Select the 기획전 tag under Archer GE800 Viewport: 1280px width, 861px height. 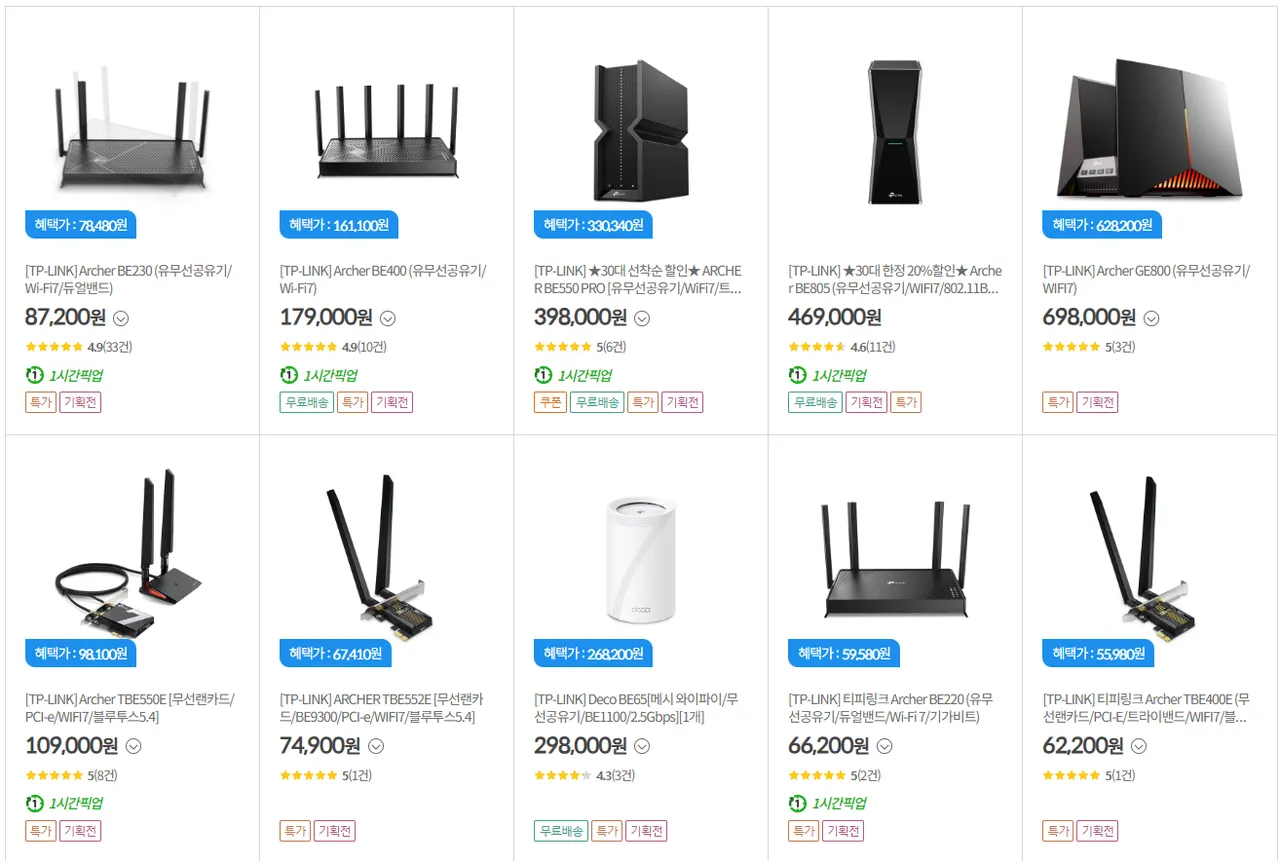[x=1097, y=402]
